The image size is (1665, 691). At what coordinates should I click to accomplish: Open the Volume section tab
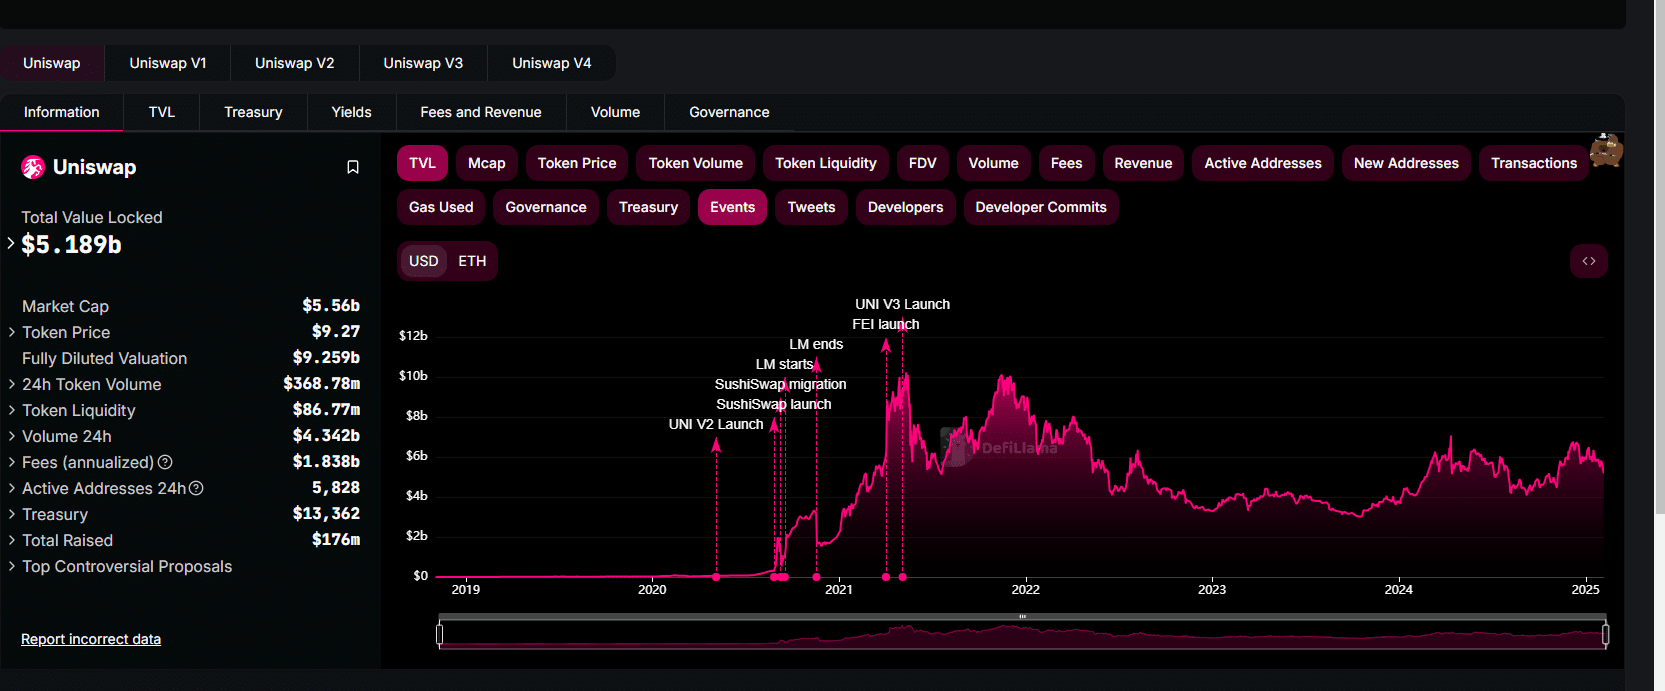coord(615,112)
